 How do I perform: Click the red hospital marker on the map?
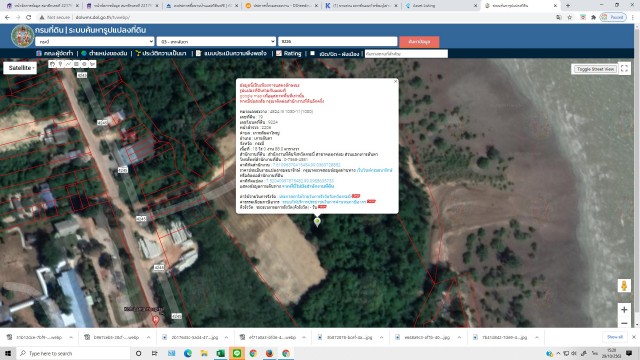coord(156,320)
